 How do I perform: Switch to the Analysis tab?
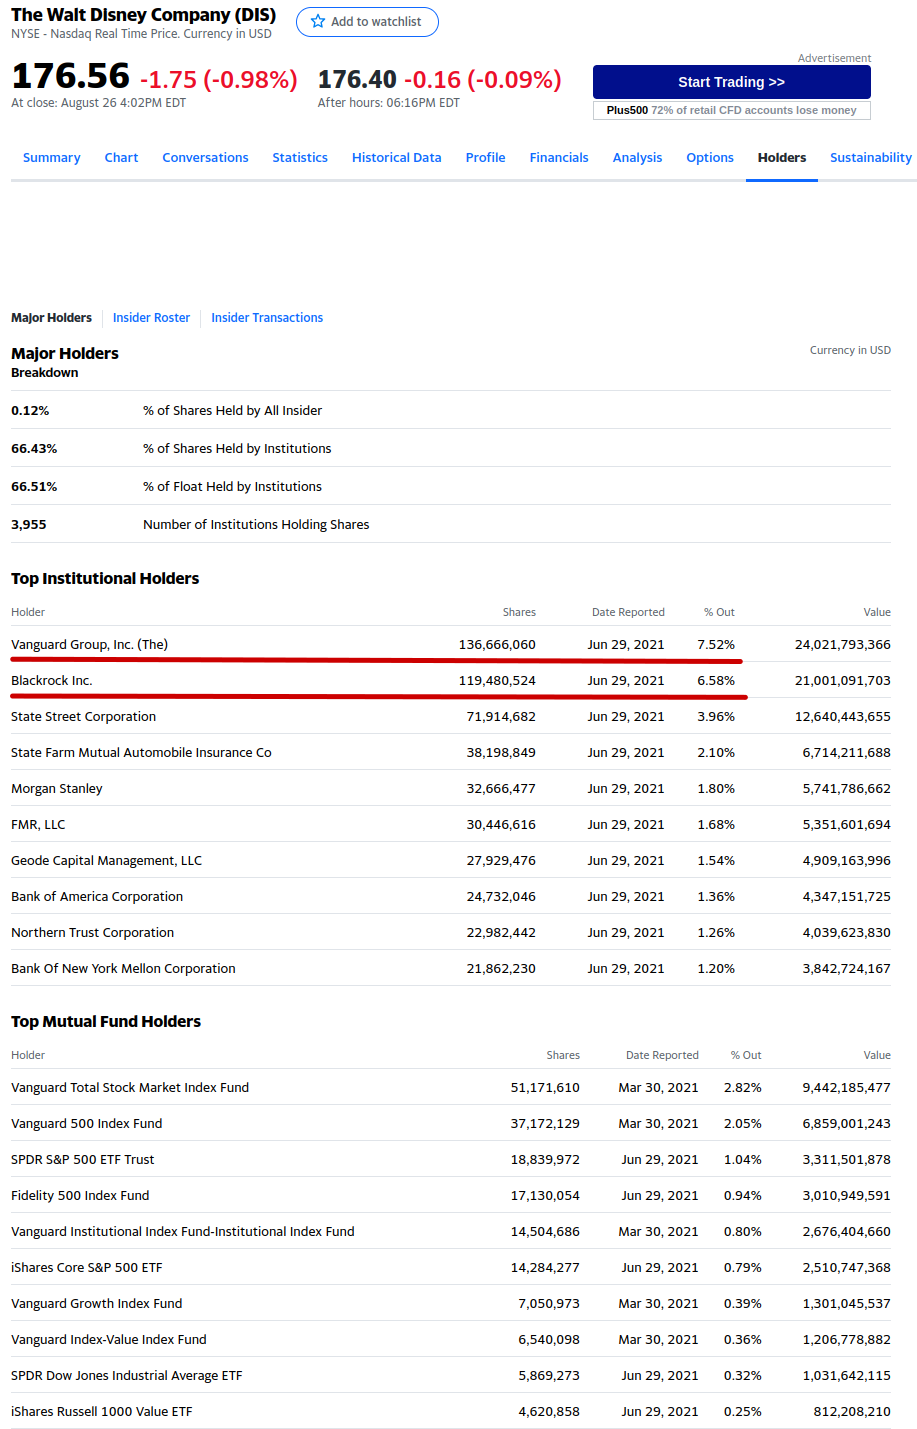[637, 158]
